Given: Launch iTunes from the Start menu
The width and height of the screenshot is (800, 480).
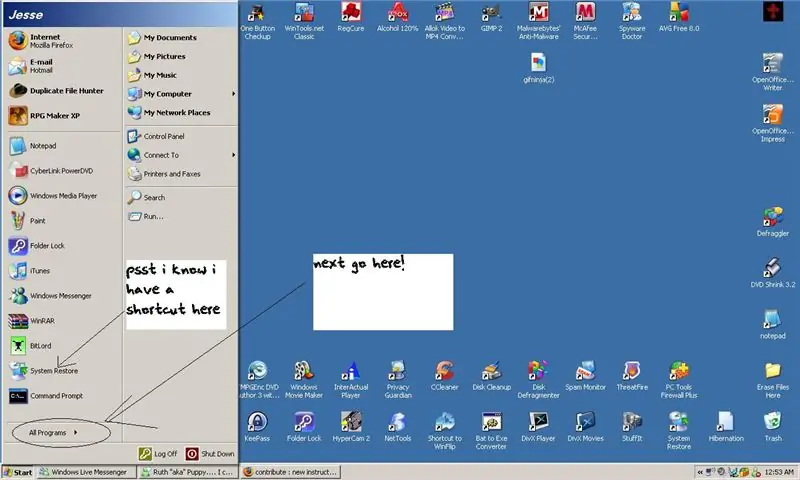Looking at the screenshot, I should [x=61, y=271].
